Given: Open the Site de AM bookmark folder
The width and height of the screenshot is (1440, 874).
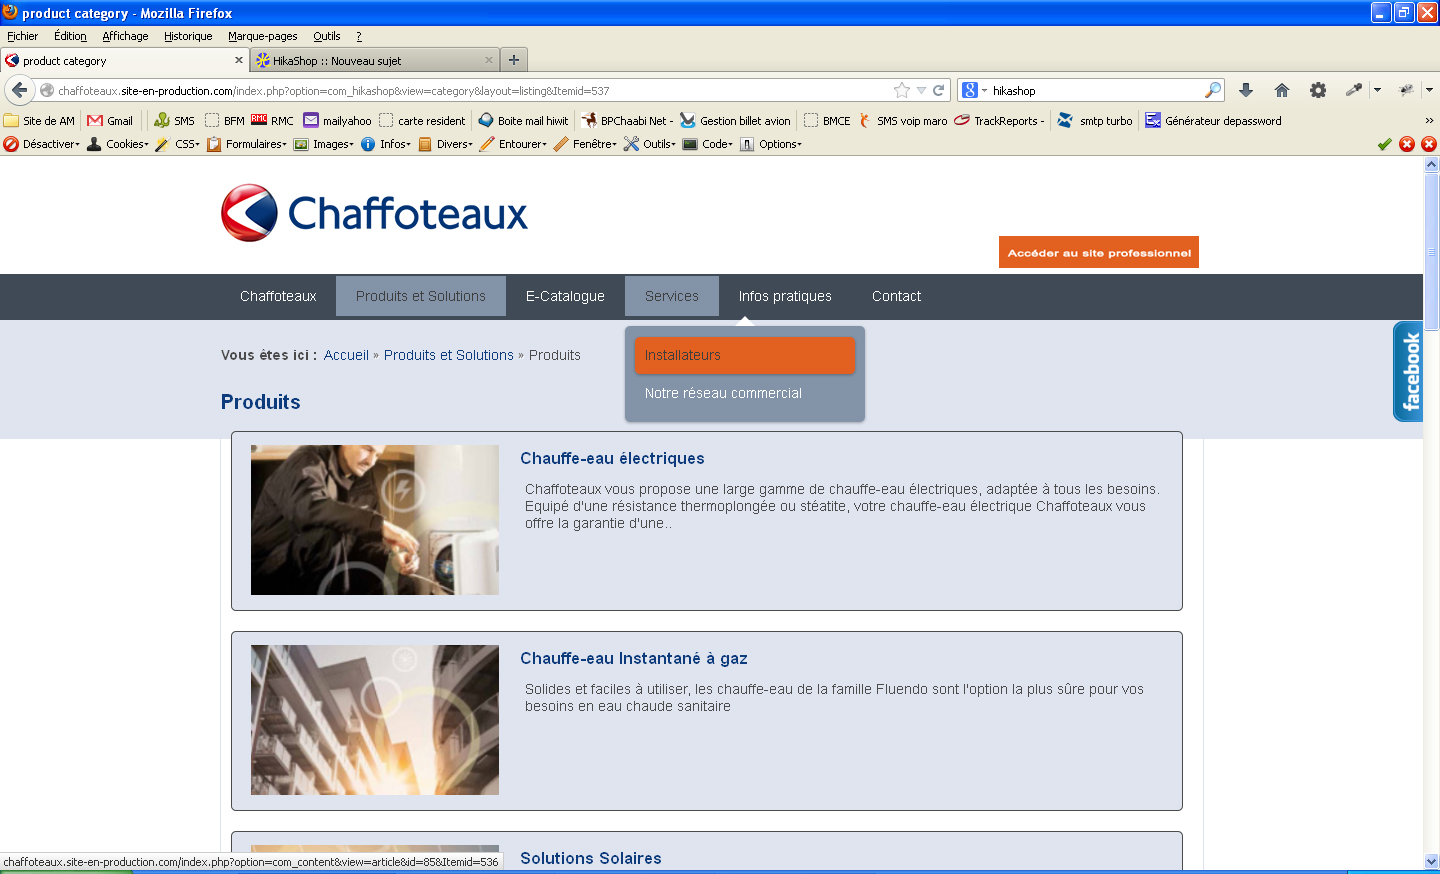Looking at the screenshot, I should pyautogui.click(x=40, y=120).
